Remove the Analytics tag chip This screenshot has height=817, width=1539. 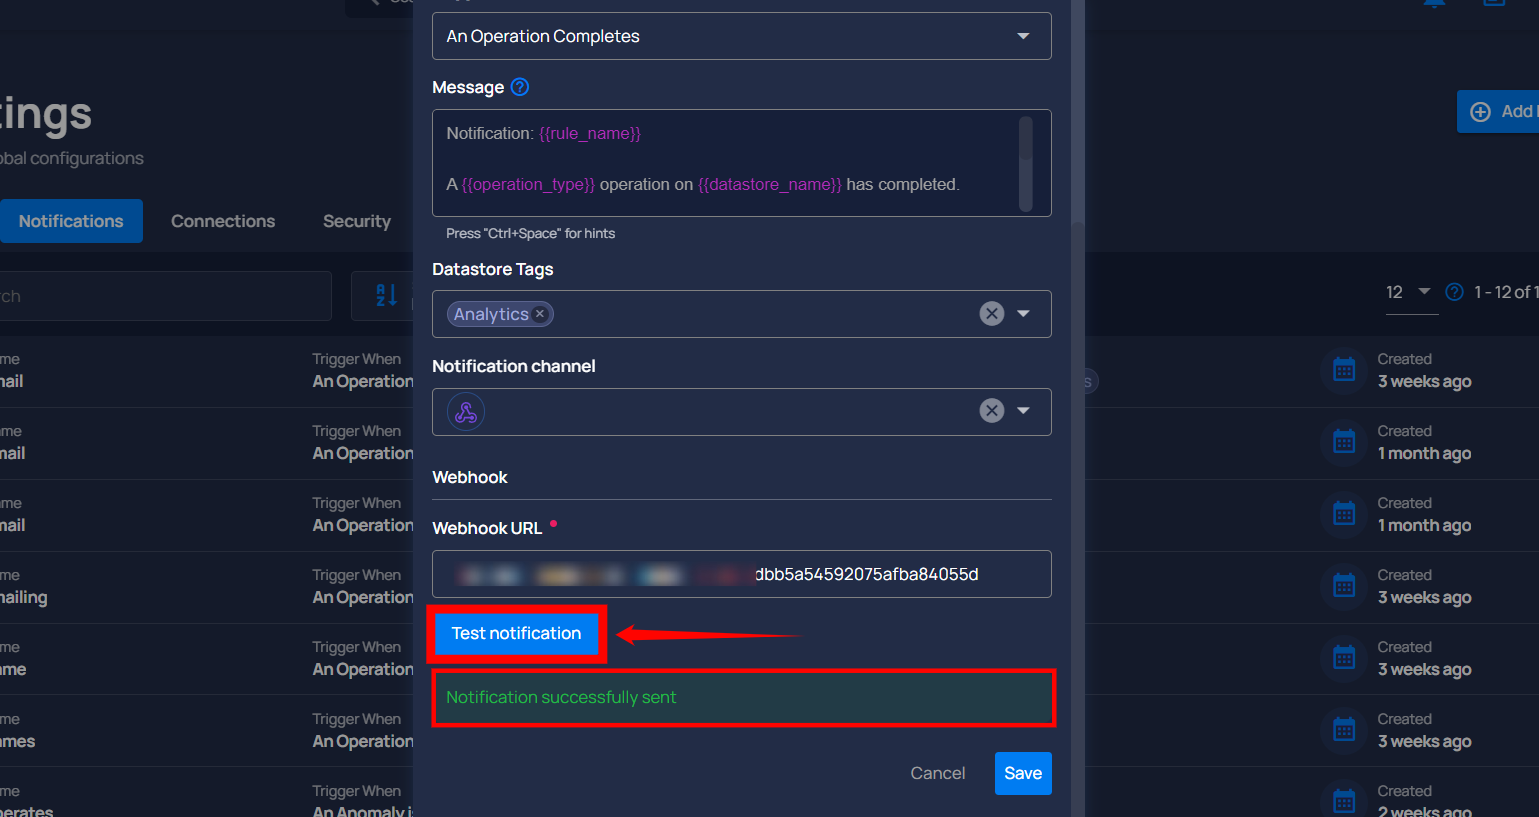point(540,314)
